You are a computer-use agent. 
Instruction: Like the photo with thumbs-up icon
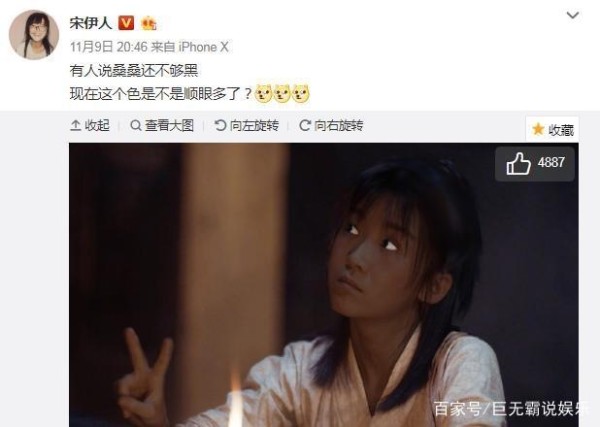[x=518, y=164]
